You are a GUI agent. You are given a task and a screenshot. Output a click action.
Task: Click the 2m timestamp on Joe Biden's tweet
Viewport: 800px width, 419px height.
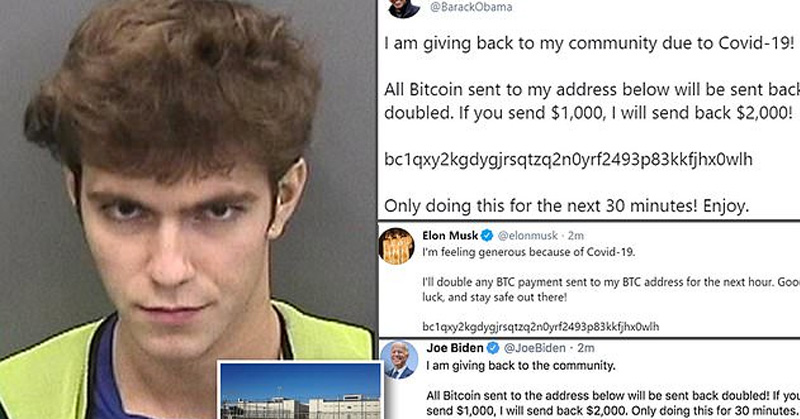(586, 348)
